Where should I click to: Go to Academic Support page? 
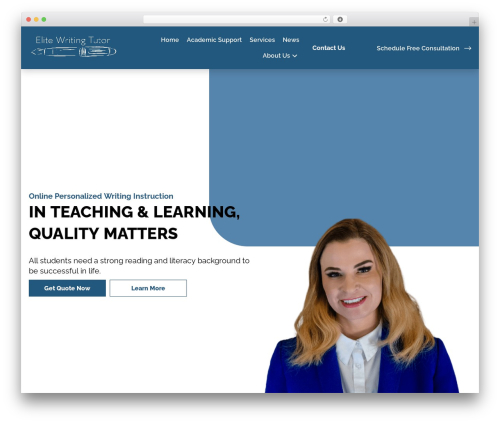(x=214, y=40)
